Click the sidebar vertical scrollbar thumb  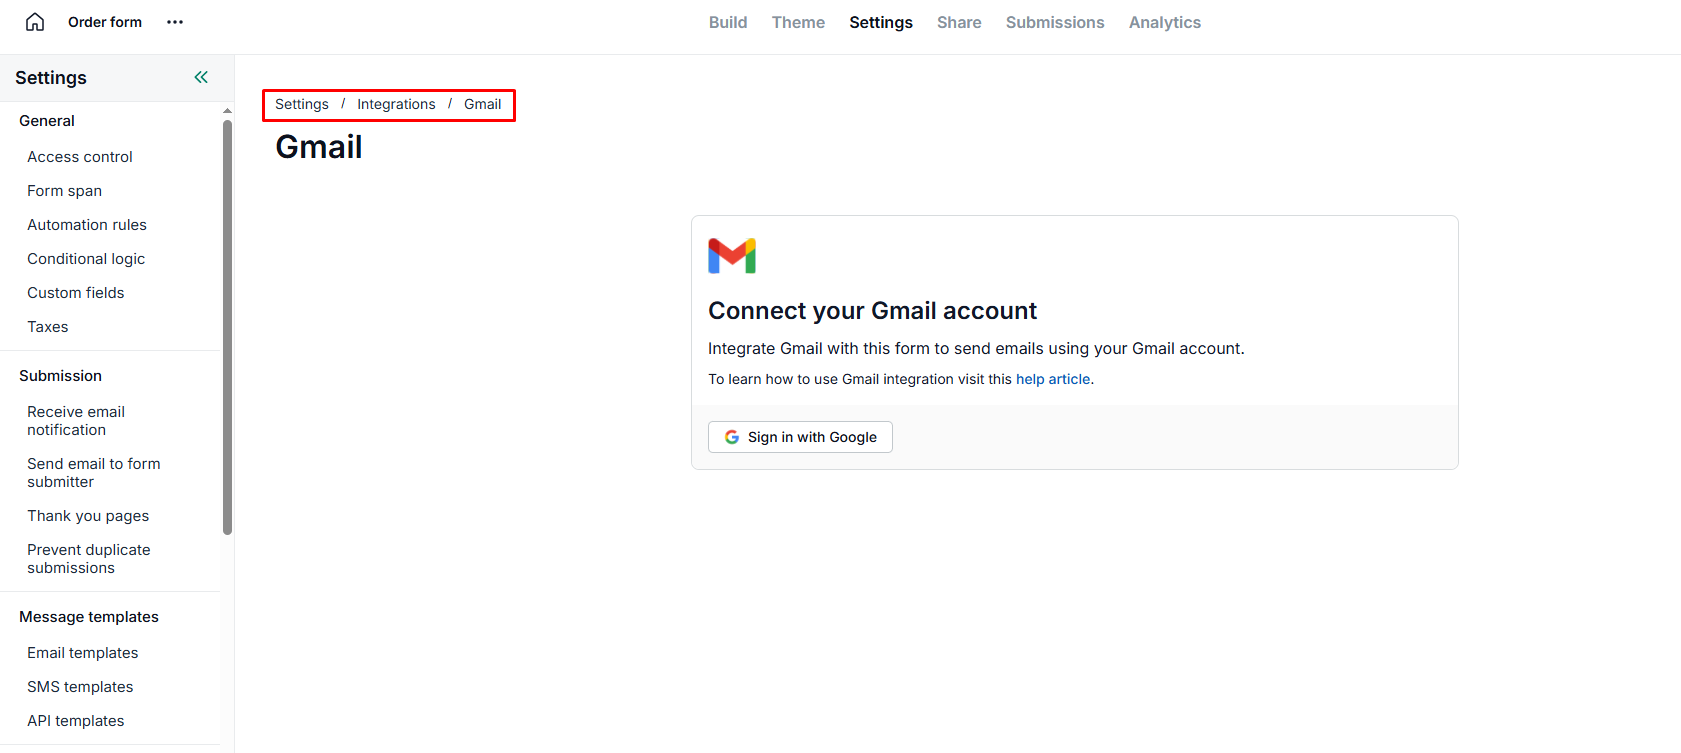pyautogui.click(x=228, y=327)
